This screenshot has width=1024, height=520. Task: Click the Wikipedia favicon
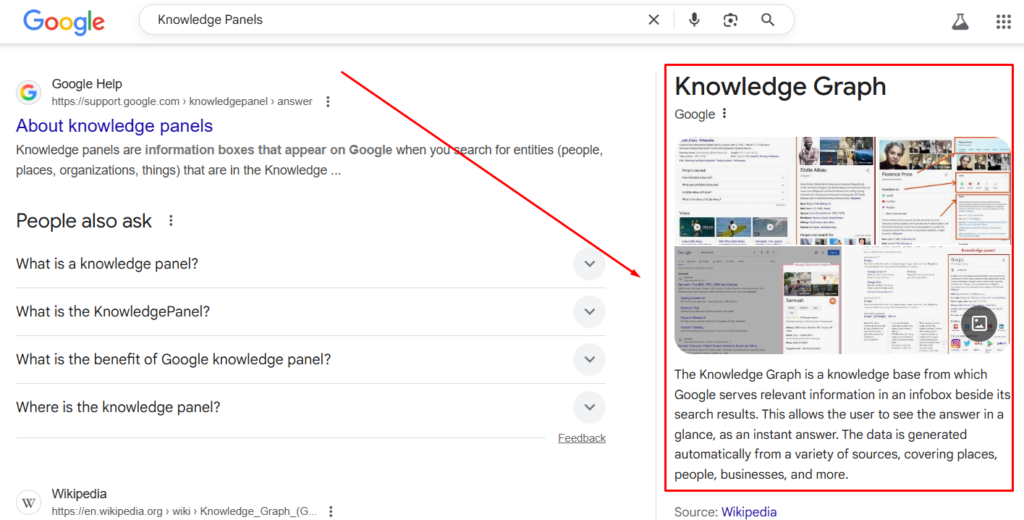pos(29,503)
